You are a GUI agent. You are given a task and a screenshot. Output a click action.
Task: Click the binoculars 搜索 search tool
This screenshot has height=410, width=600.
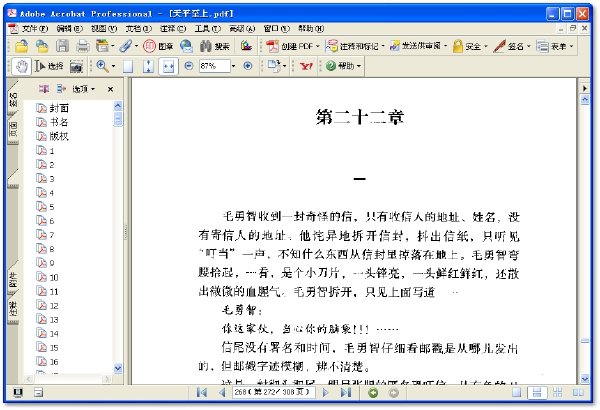(215, 46)
